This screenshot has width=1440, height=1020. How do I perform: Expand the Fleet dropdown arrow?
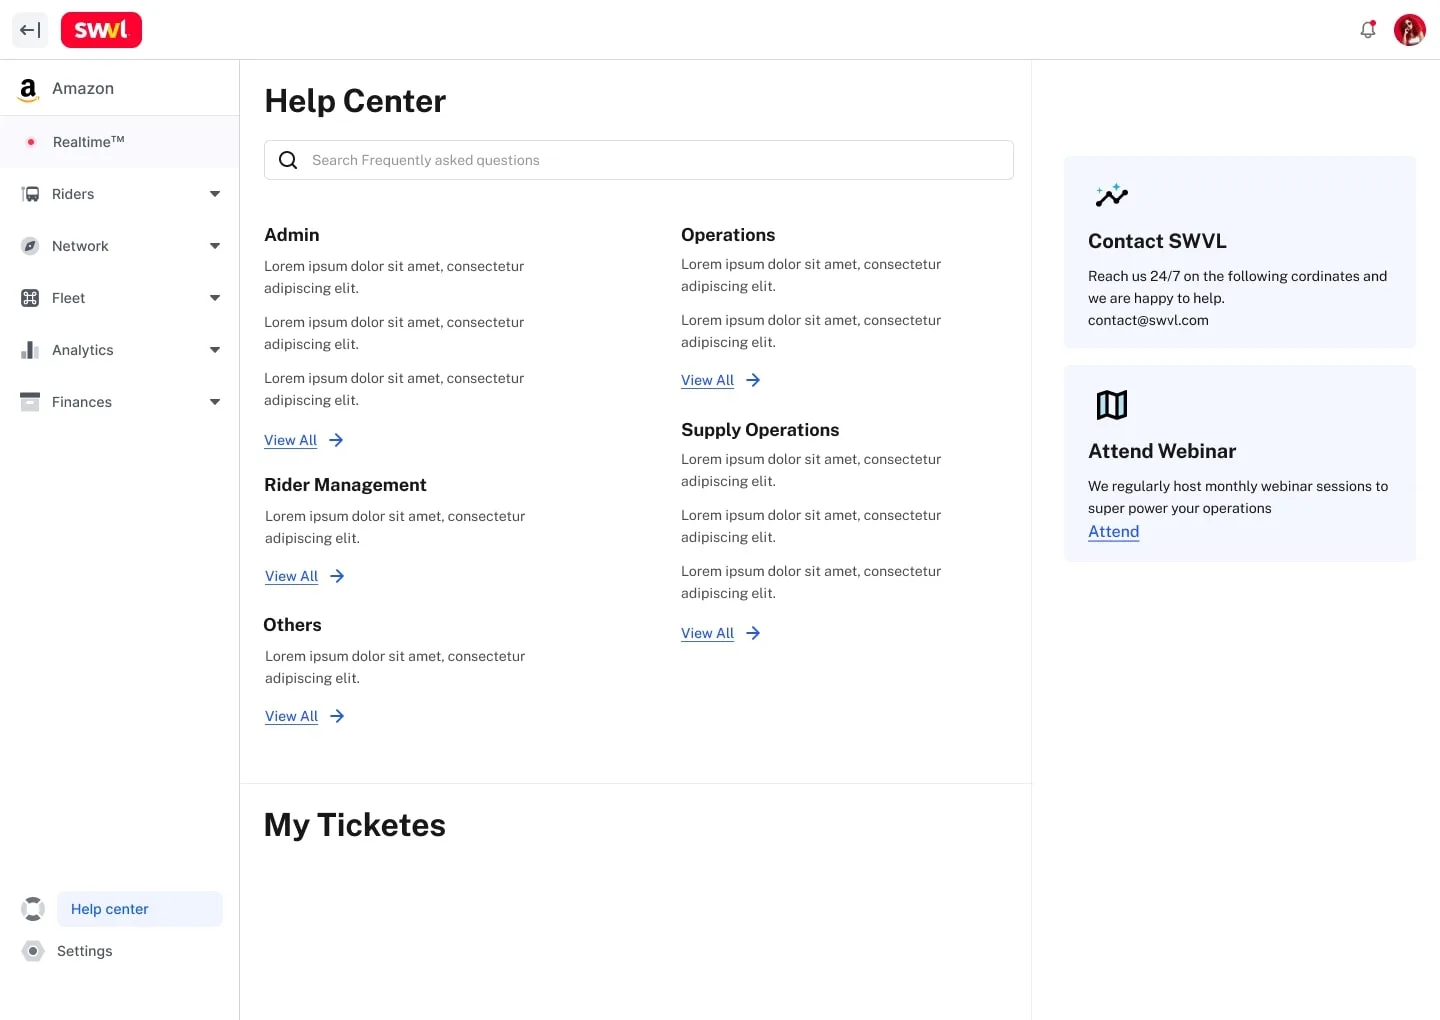(x=214, y=298)
